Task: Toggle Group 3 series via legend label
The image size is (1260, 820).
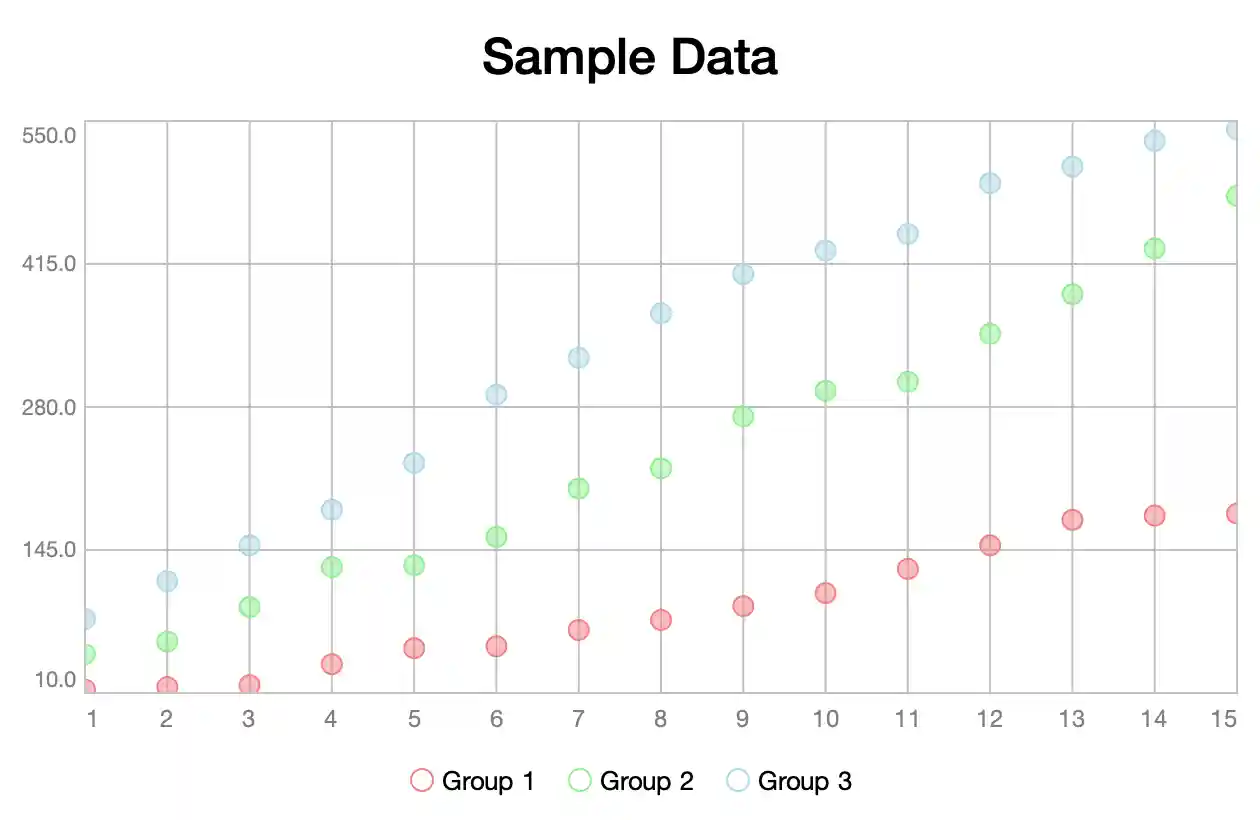Action: [x=804, y=781]
